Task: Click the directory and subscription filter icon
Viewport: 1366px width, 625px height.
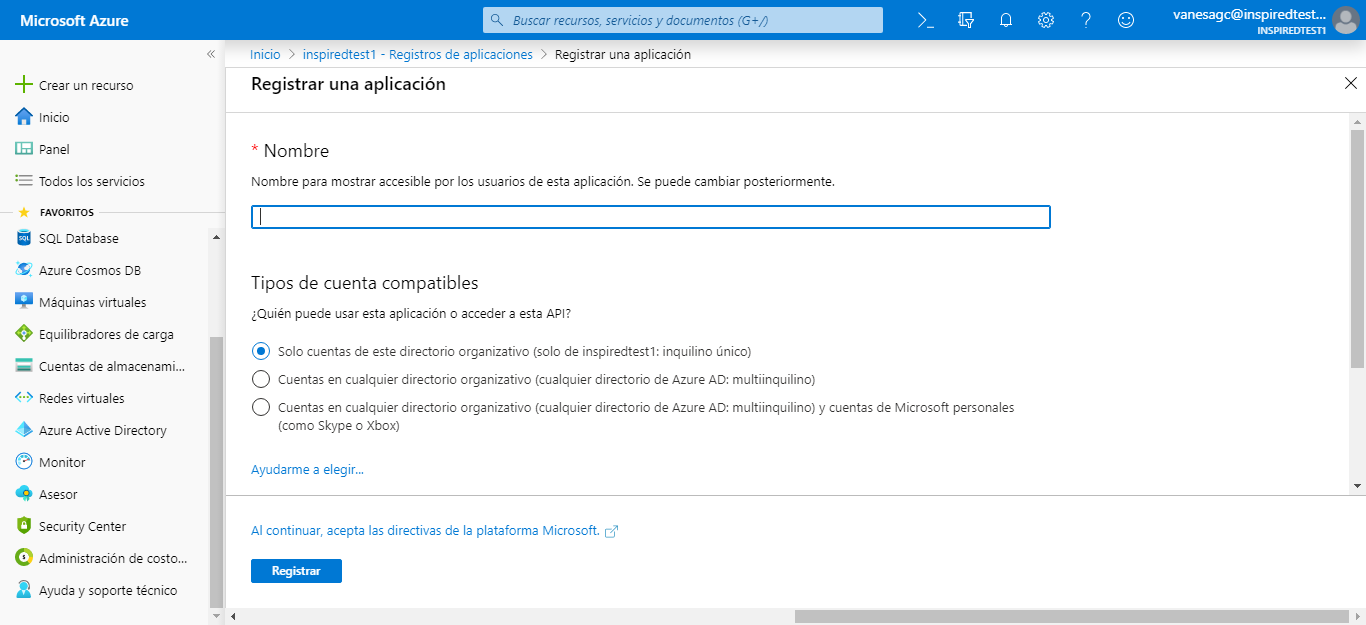Action: pyautogui.click(x=965, y=20)
